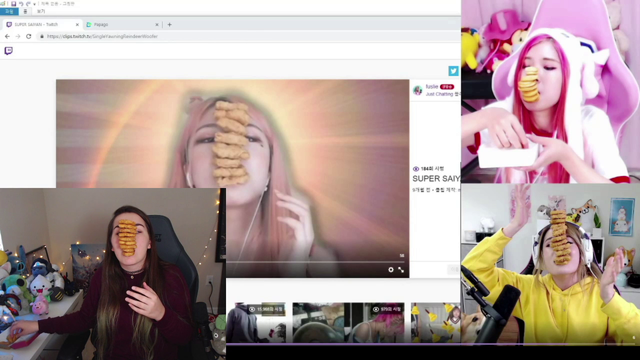Open the hooded person recommended clip thumbnail
Viewport: 640px width, 360px height.
point(256,322)
